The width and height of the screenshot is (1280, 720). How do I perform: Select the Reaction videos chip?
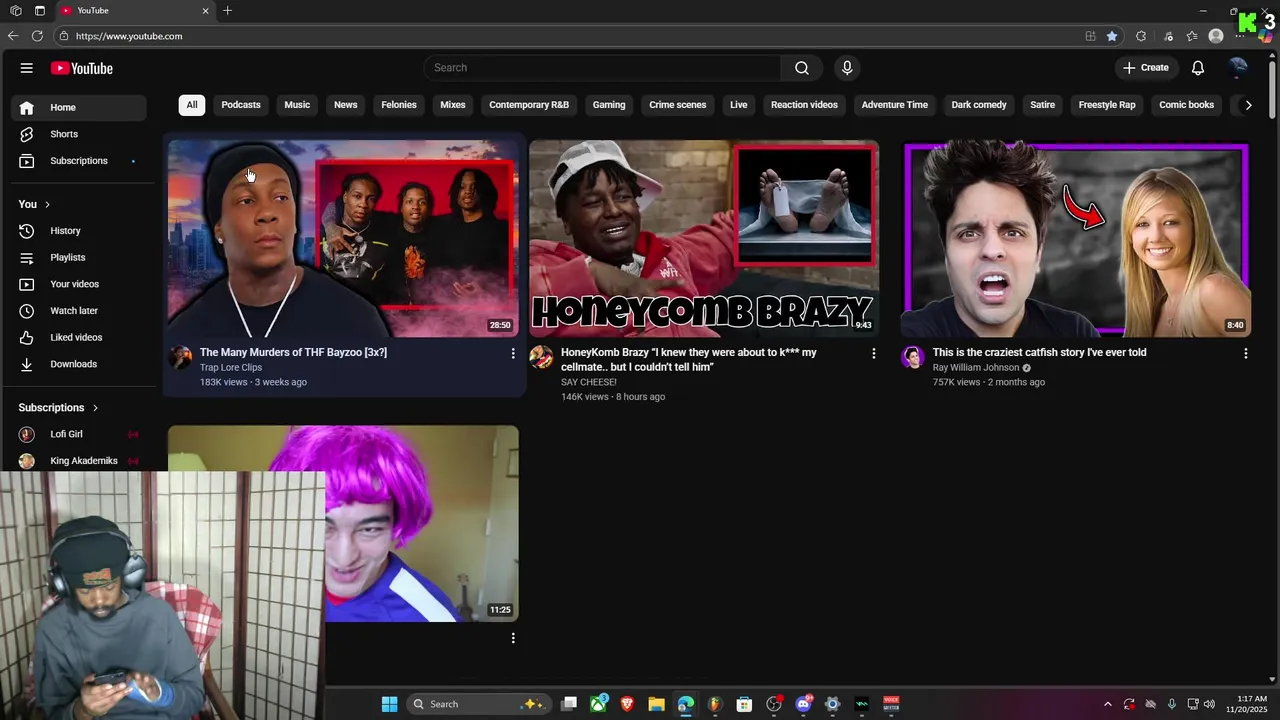[x=804, y=105]
